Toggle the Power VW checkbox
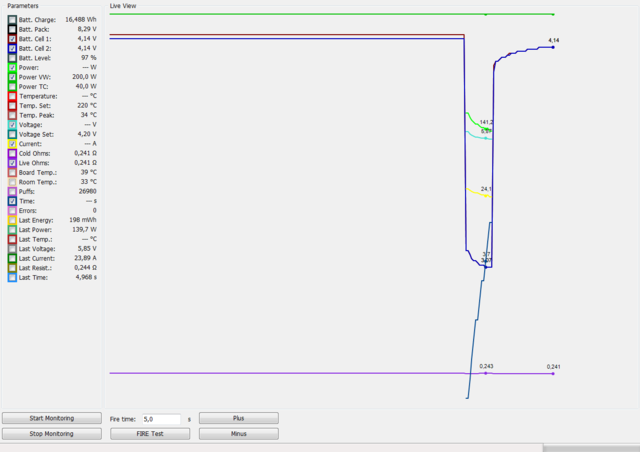Screen dimensions: 640x452 pyautogui.click(x=11, y=77)
